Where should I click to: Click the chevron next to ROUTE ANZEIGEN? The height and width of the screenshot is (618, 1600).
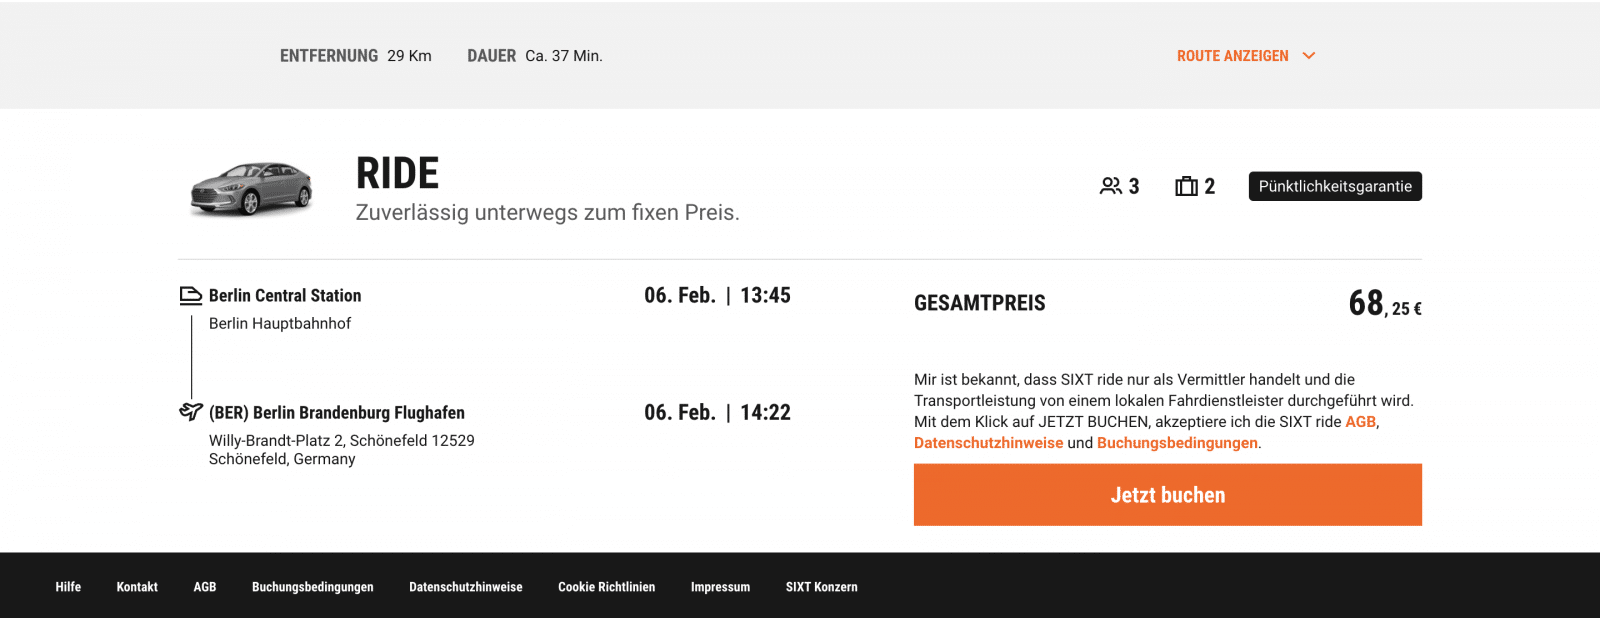[1310, 56]
